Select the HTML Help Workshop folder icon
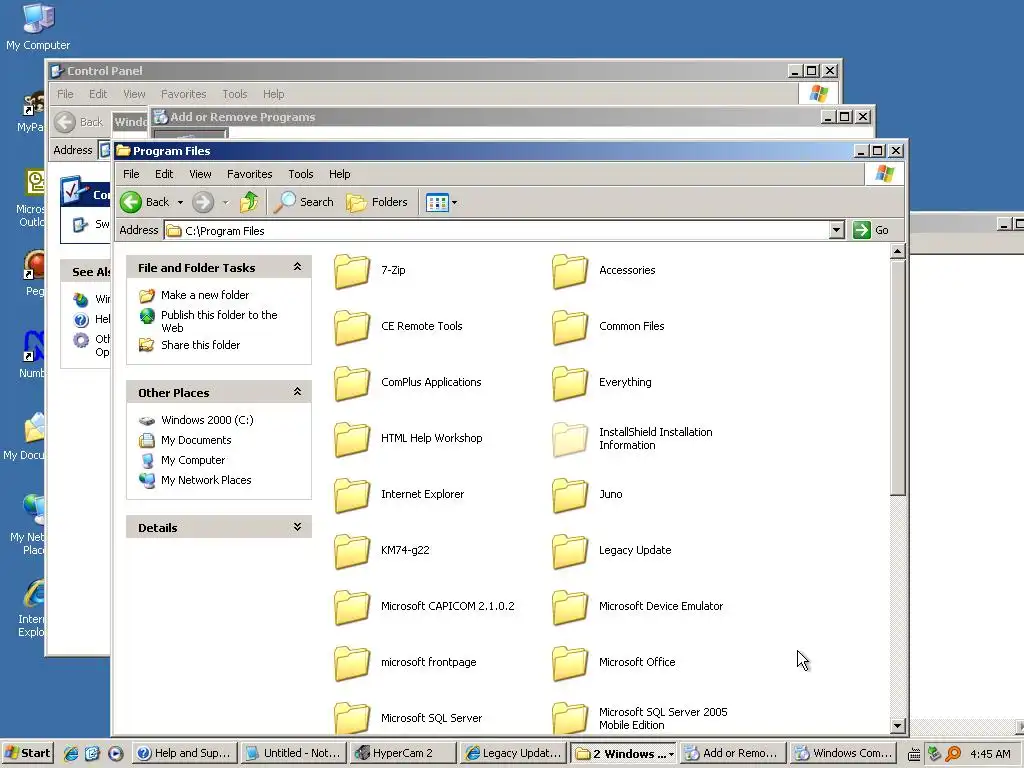The height and width of the screenshot is (768, 1024). 352,439
